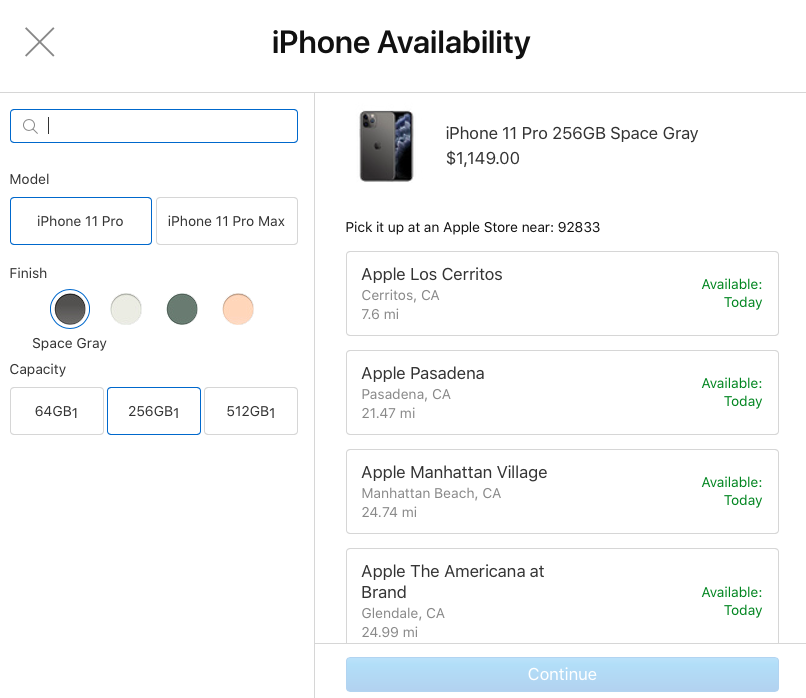
Task: Focus the zip code search field
Action: tap(154, 126)
